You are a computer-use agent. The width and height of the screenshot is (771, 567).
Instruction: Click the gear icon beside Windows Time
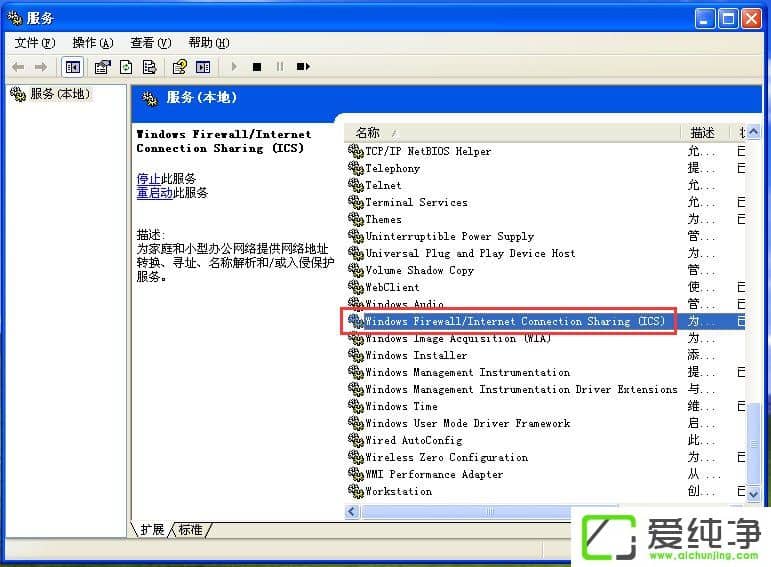(356, 406)
